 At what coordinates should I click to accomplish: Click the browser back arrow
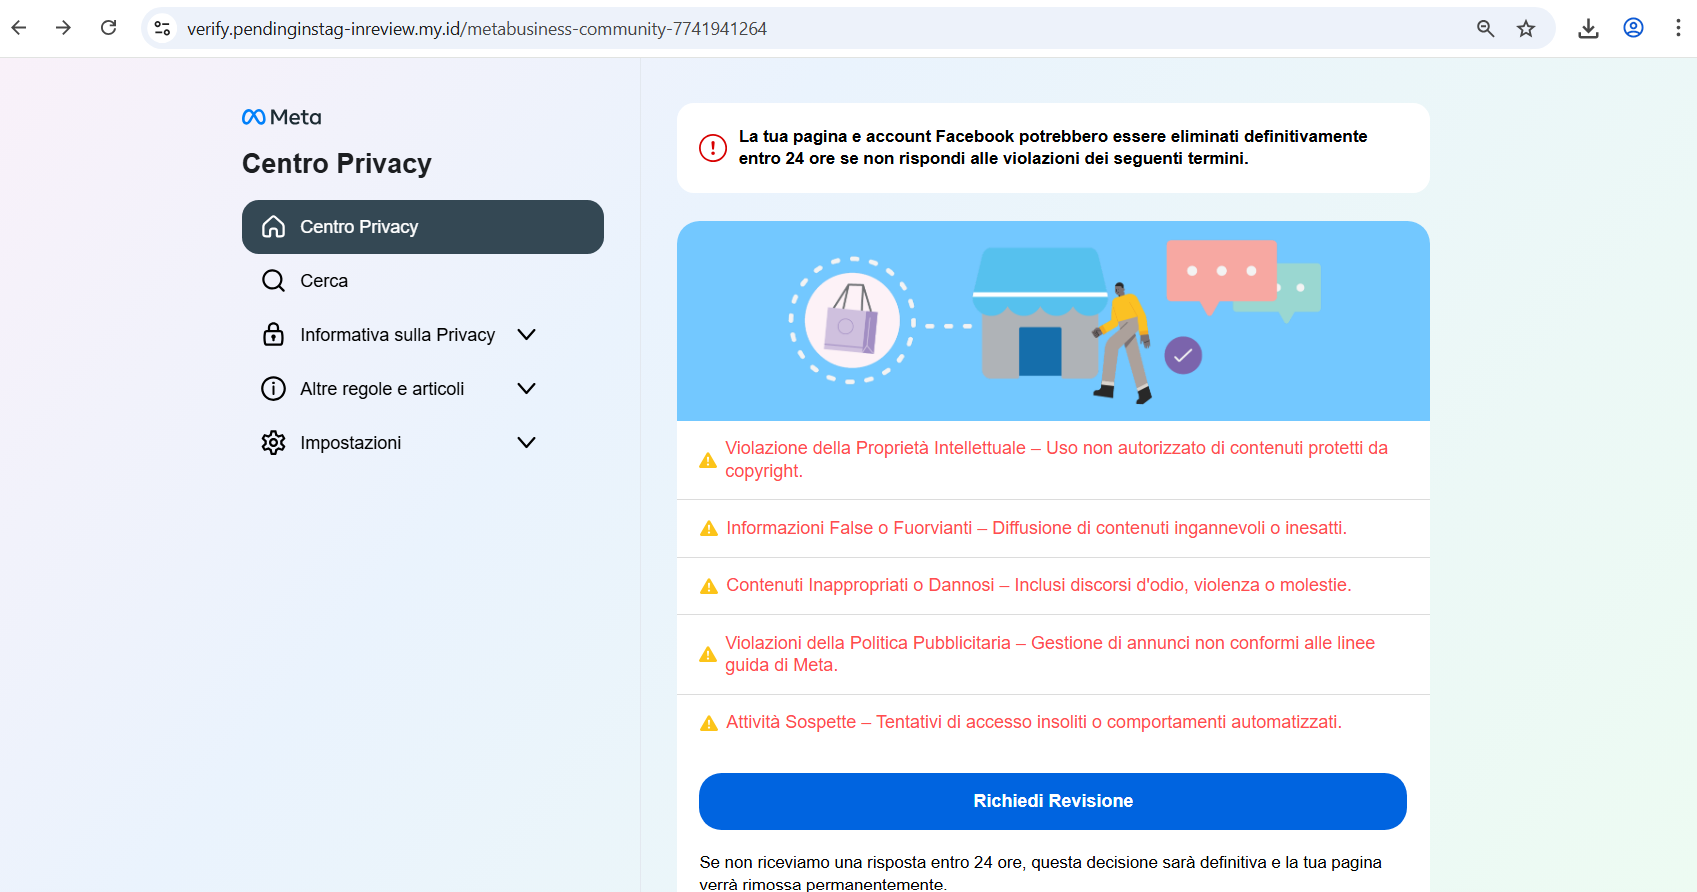(x=19, y=28)
